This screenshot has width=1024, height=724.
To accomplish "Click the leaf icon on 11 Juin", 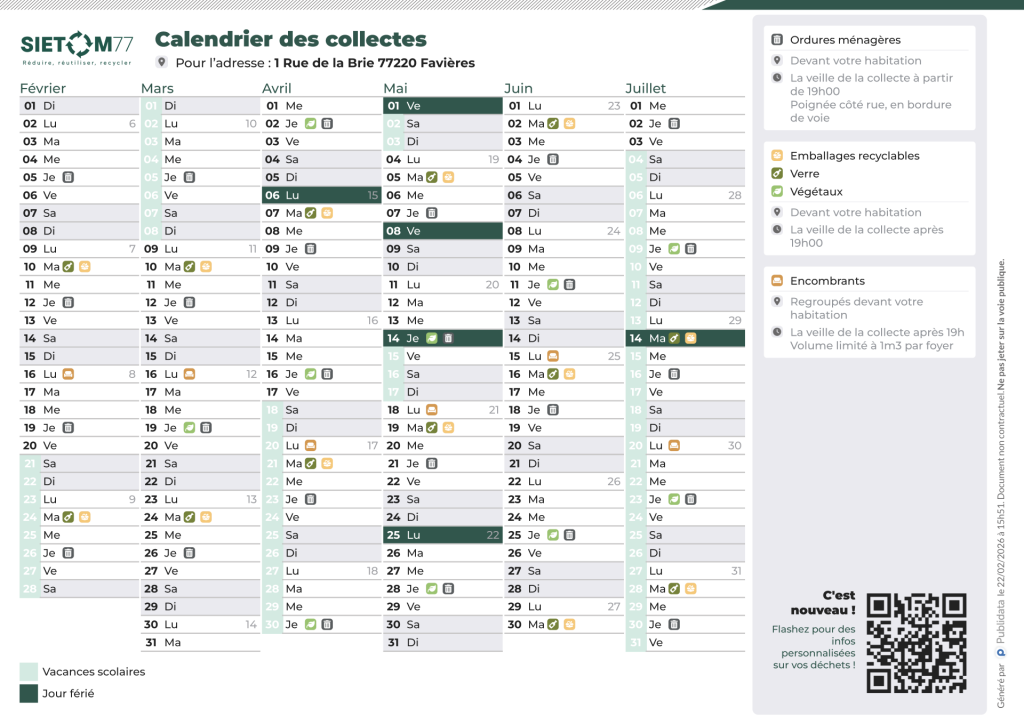I will pos(553,285).
